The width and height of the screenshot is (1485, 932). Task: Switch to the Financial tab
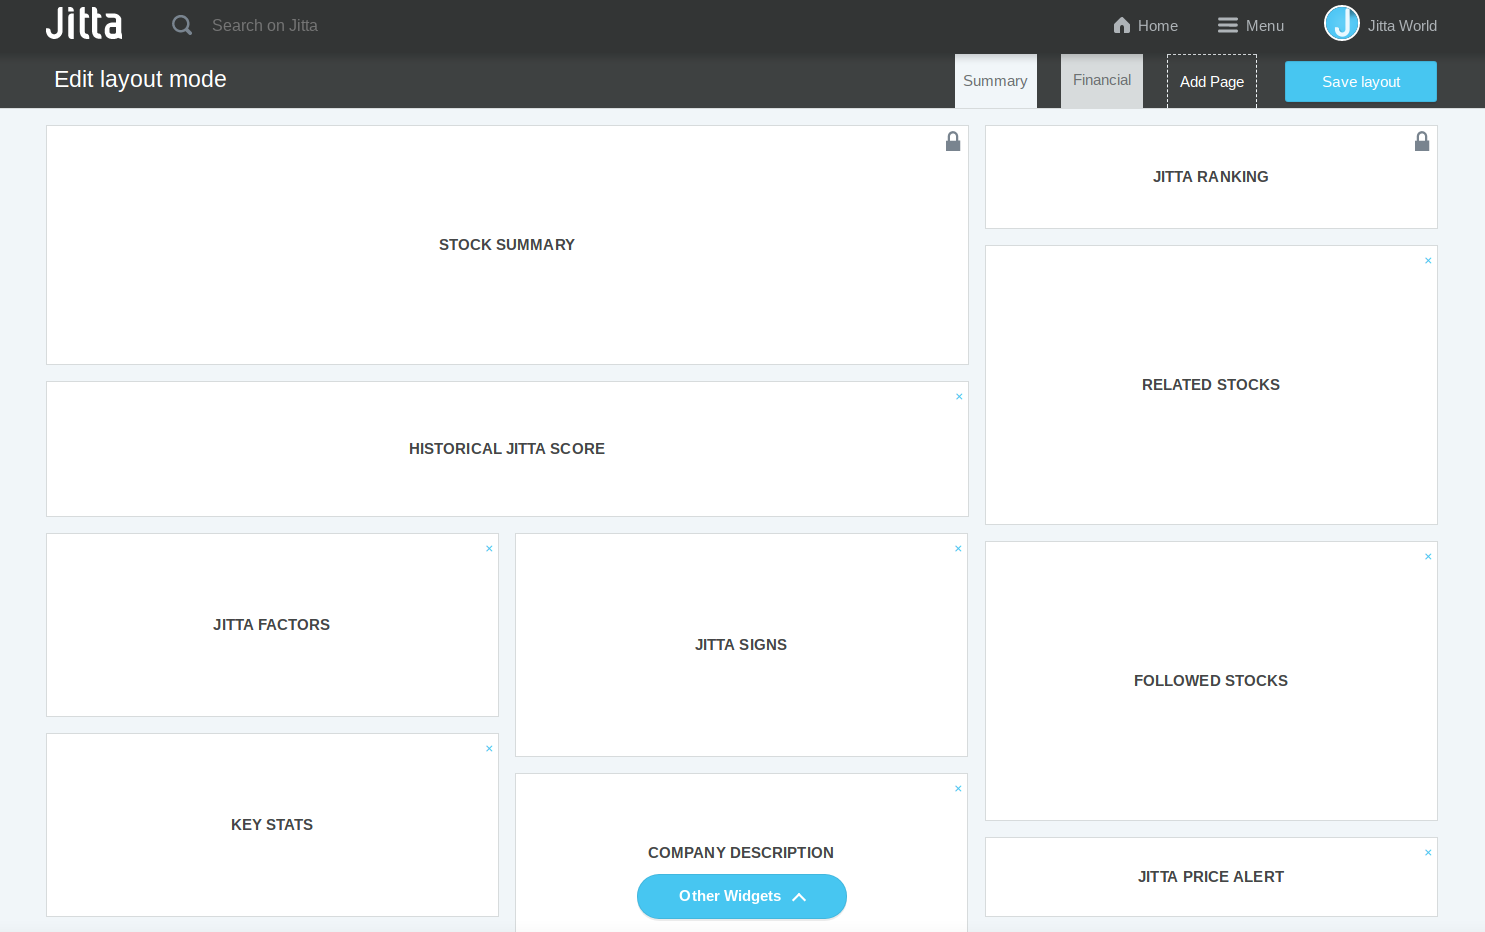click(1101, 80)
